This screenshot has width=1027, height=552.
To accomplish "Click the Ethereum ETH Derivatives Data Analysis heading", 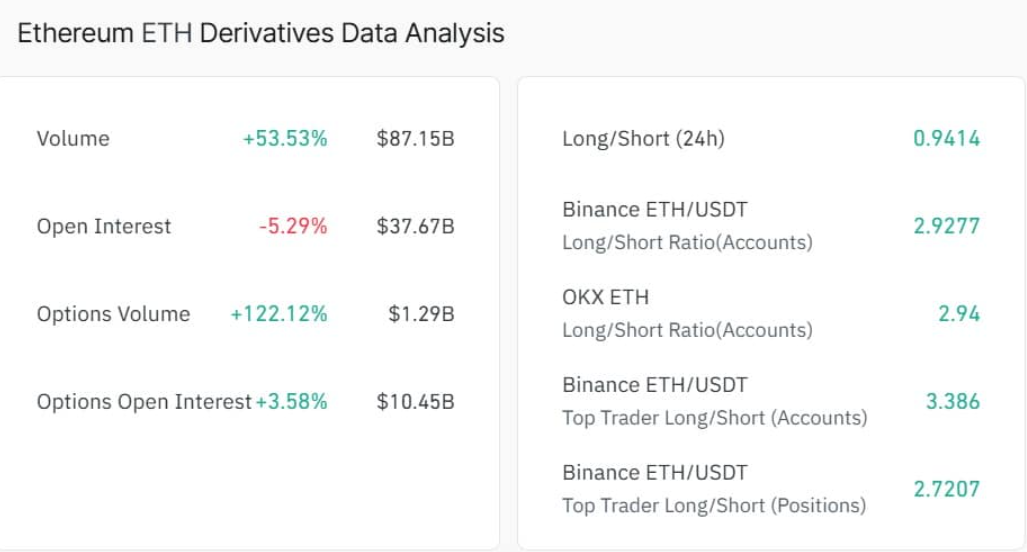I will 261,33.
